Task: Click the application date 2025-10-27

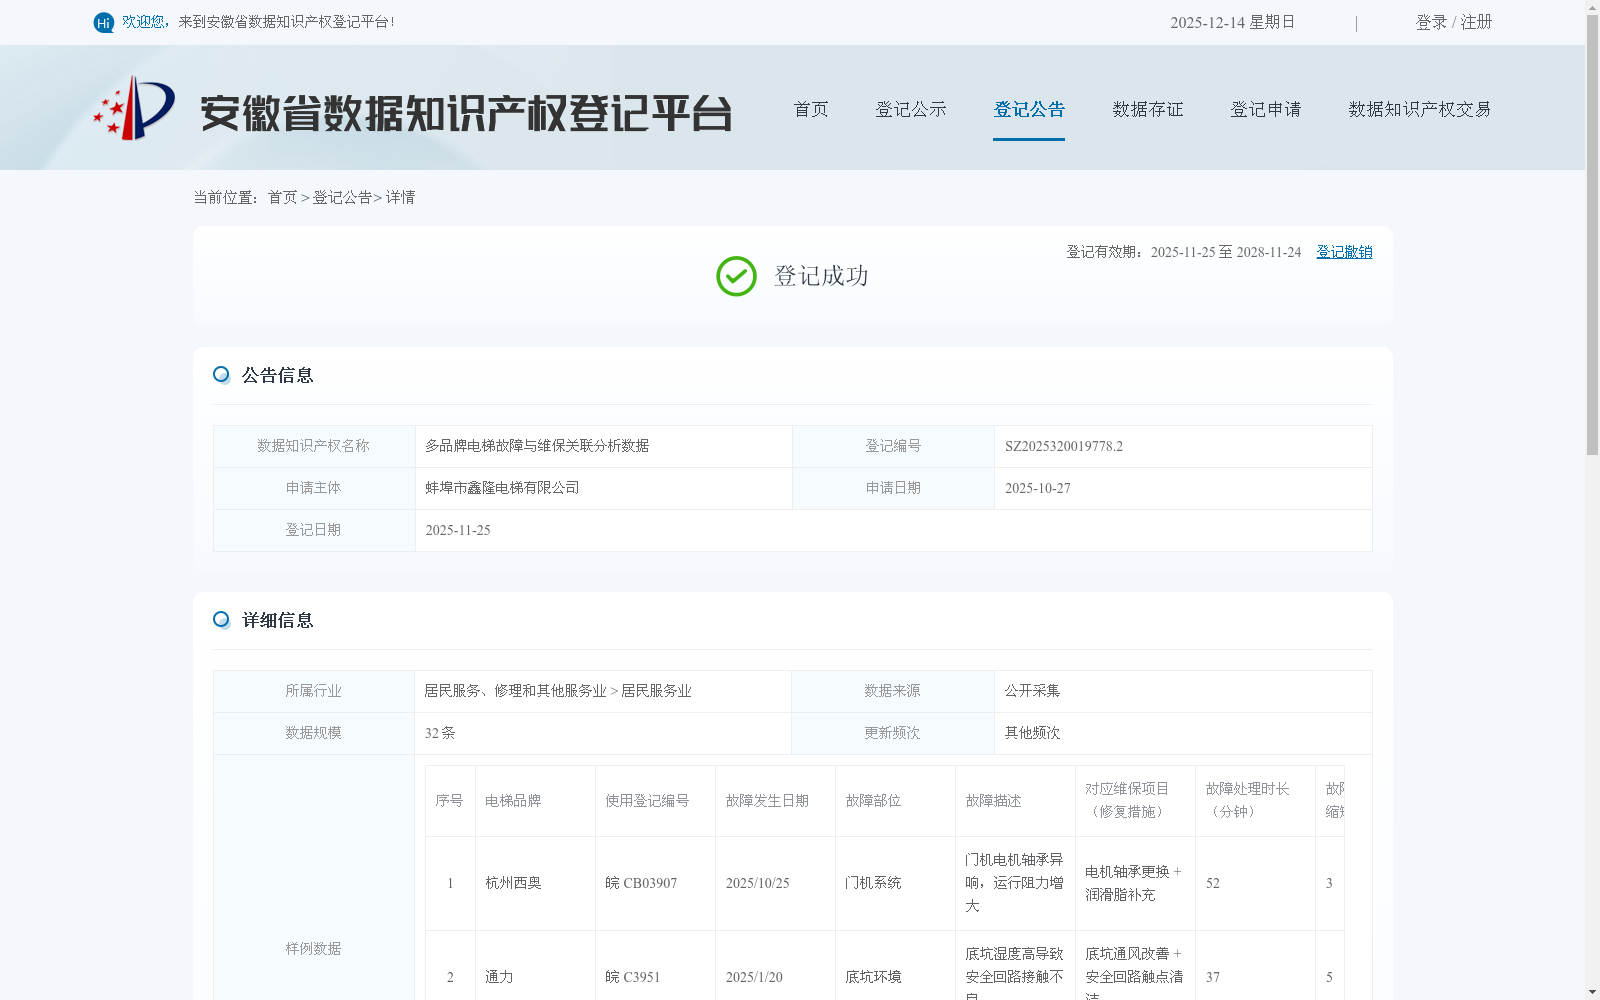Action: (x=1038, y=488)
